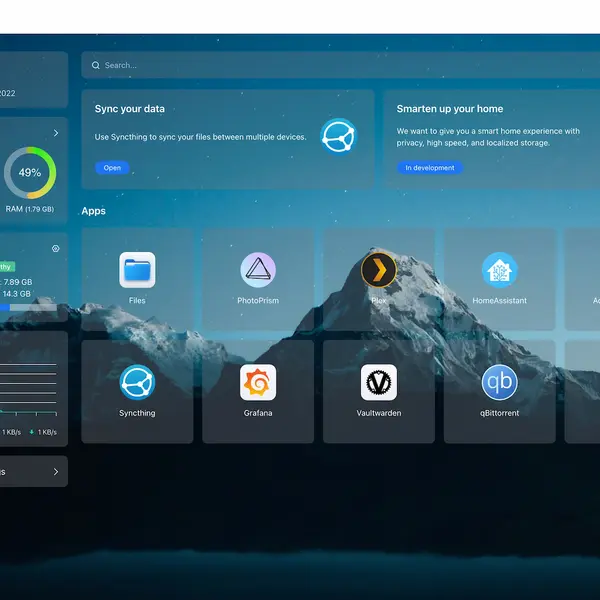Viewport: 600px width, 600px height.
Task: Open the Vaultwarden app icon
Action: point(379,382)
